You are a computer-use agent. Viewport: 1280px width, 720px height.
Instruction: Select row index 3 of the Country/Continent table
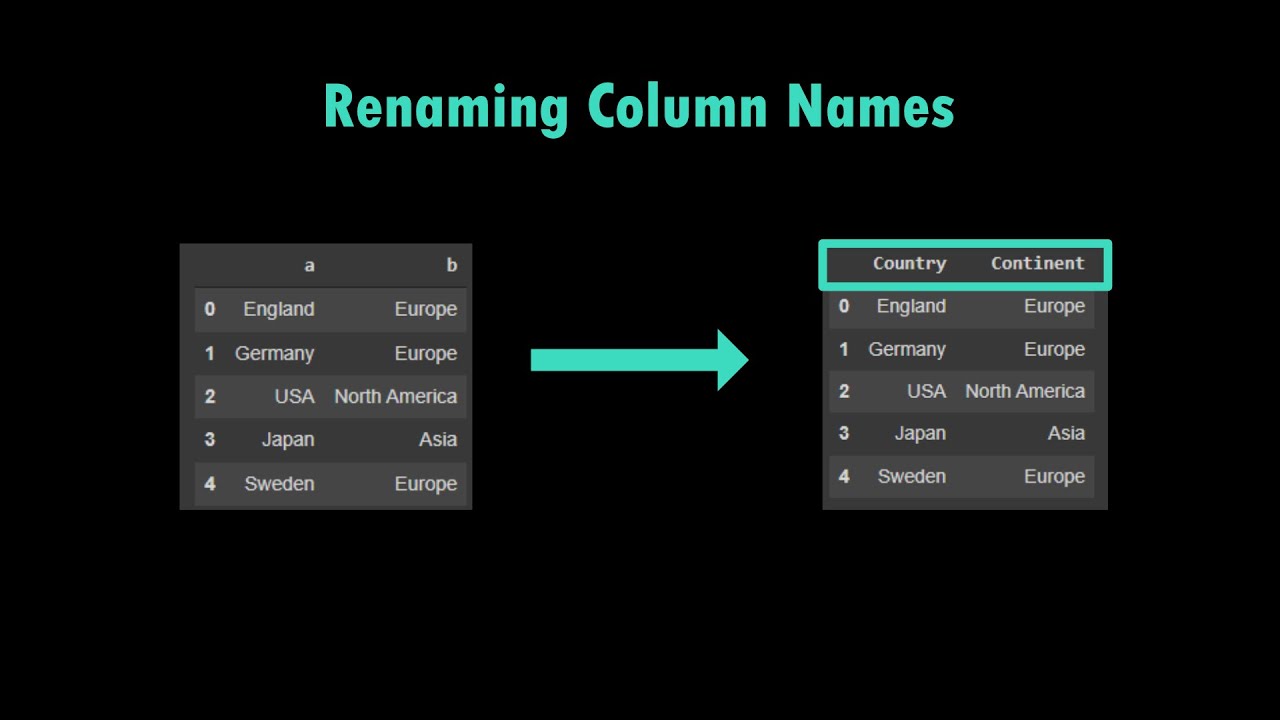click(x=844, y=433)
